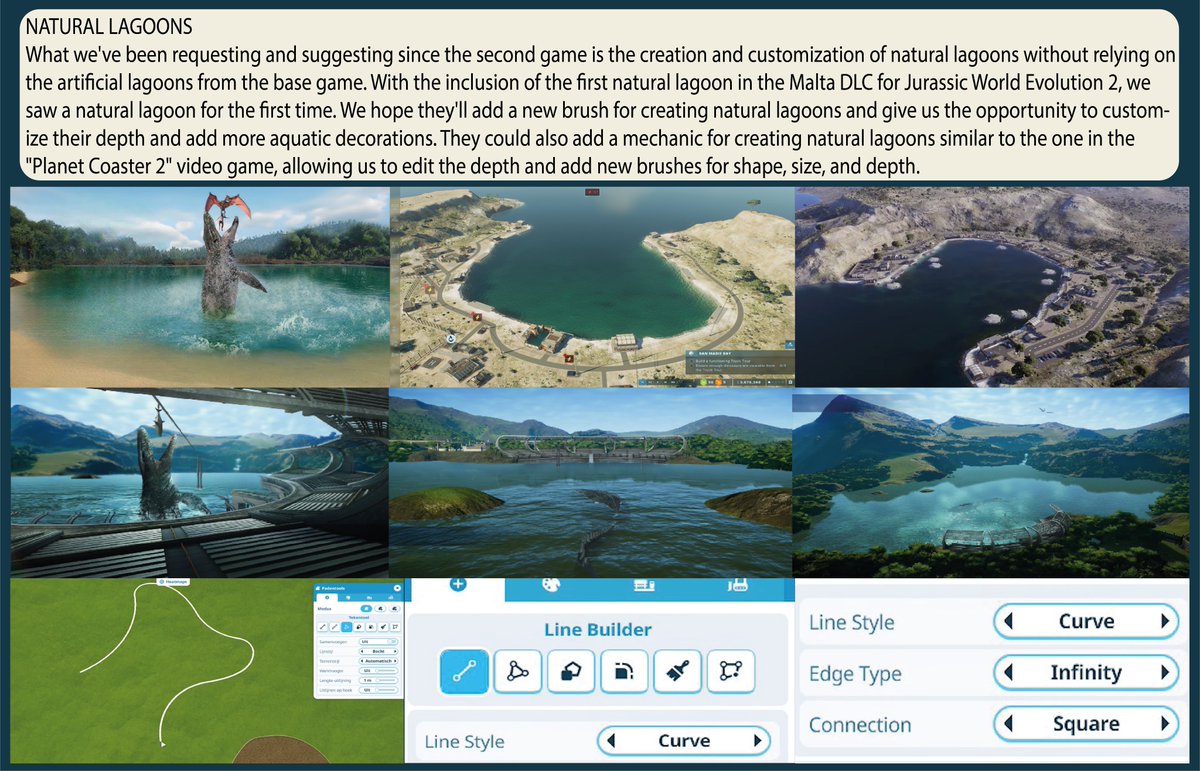The width and height of the screenshot is (1200, 771).
Task: Click the Connection label
Action: (x=860, y=724)
